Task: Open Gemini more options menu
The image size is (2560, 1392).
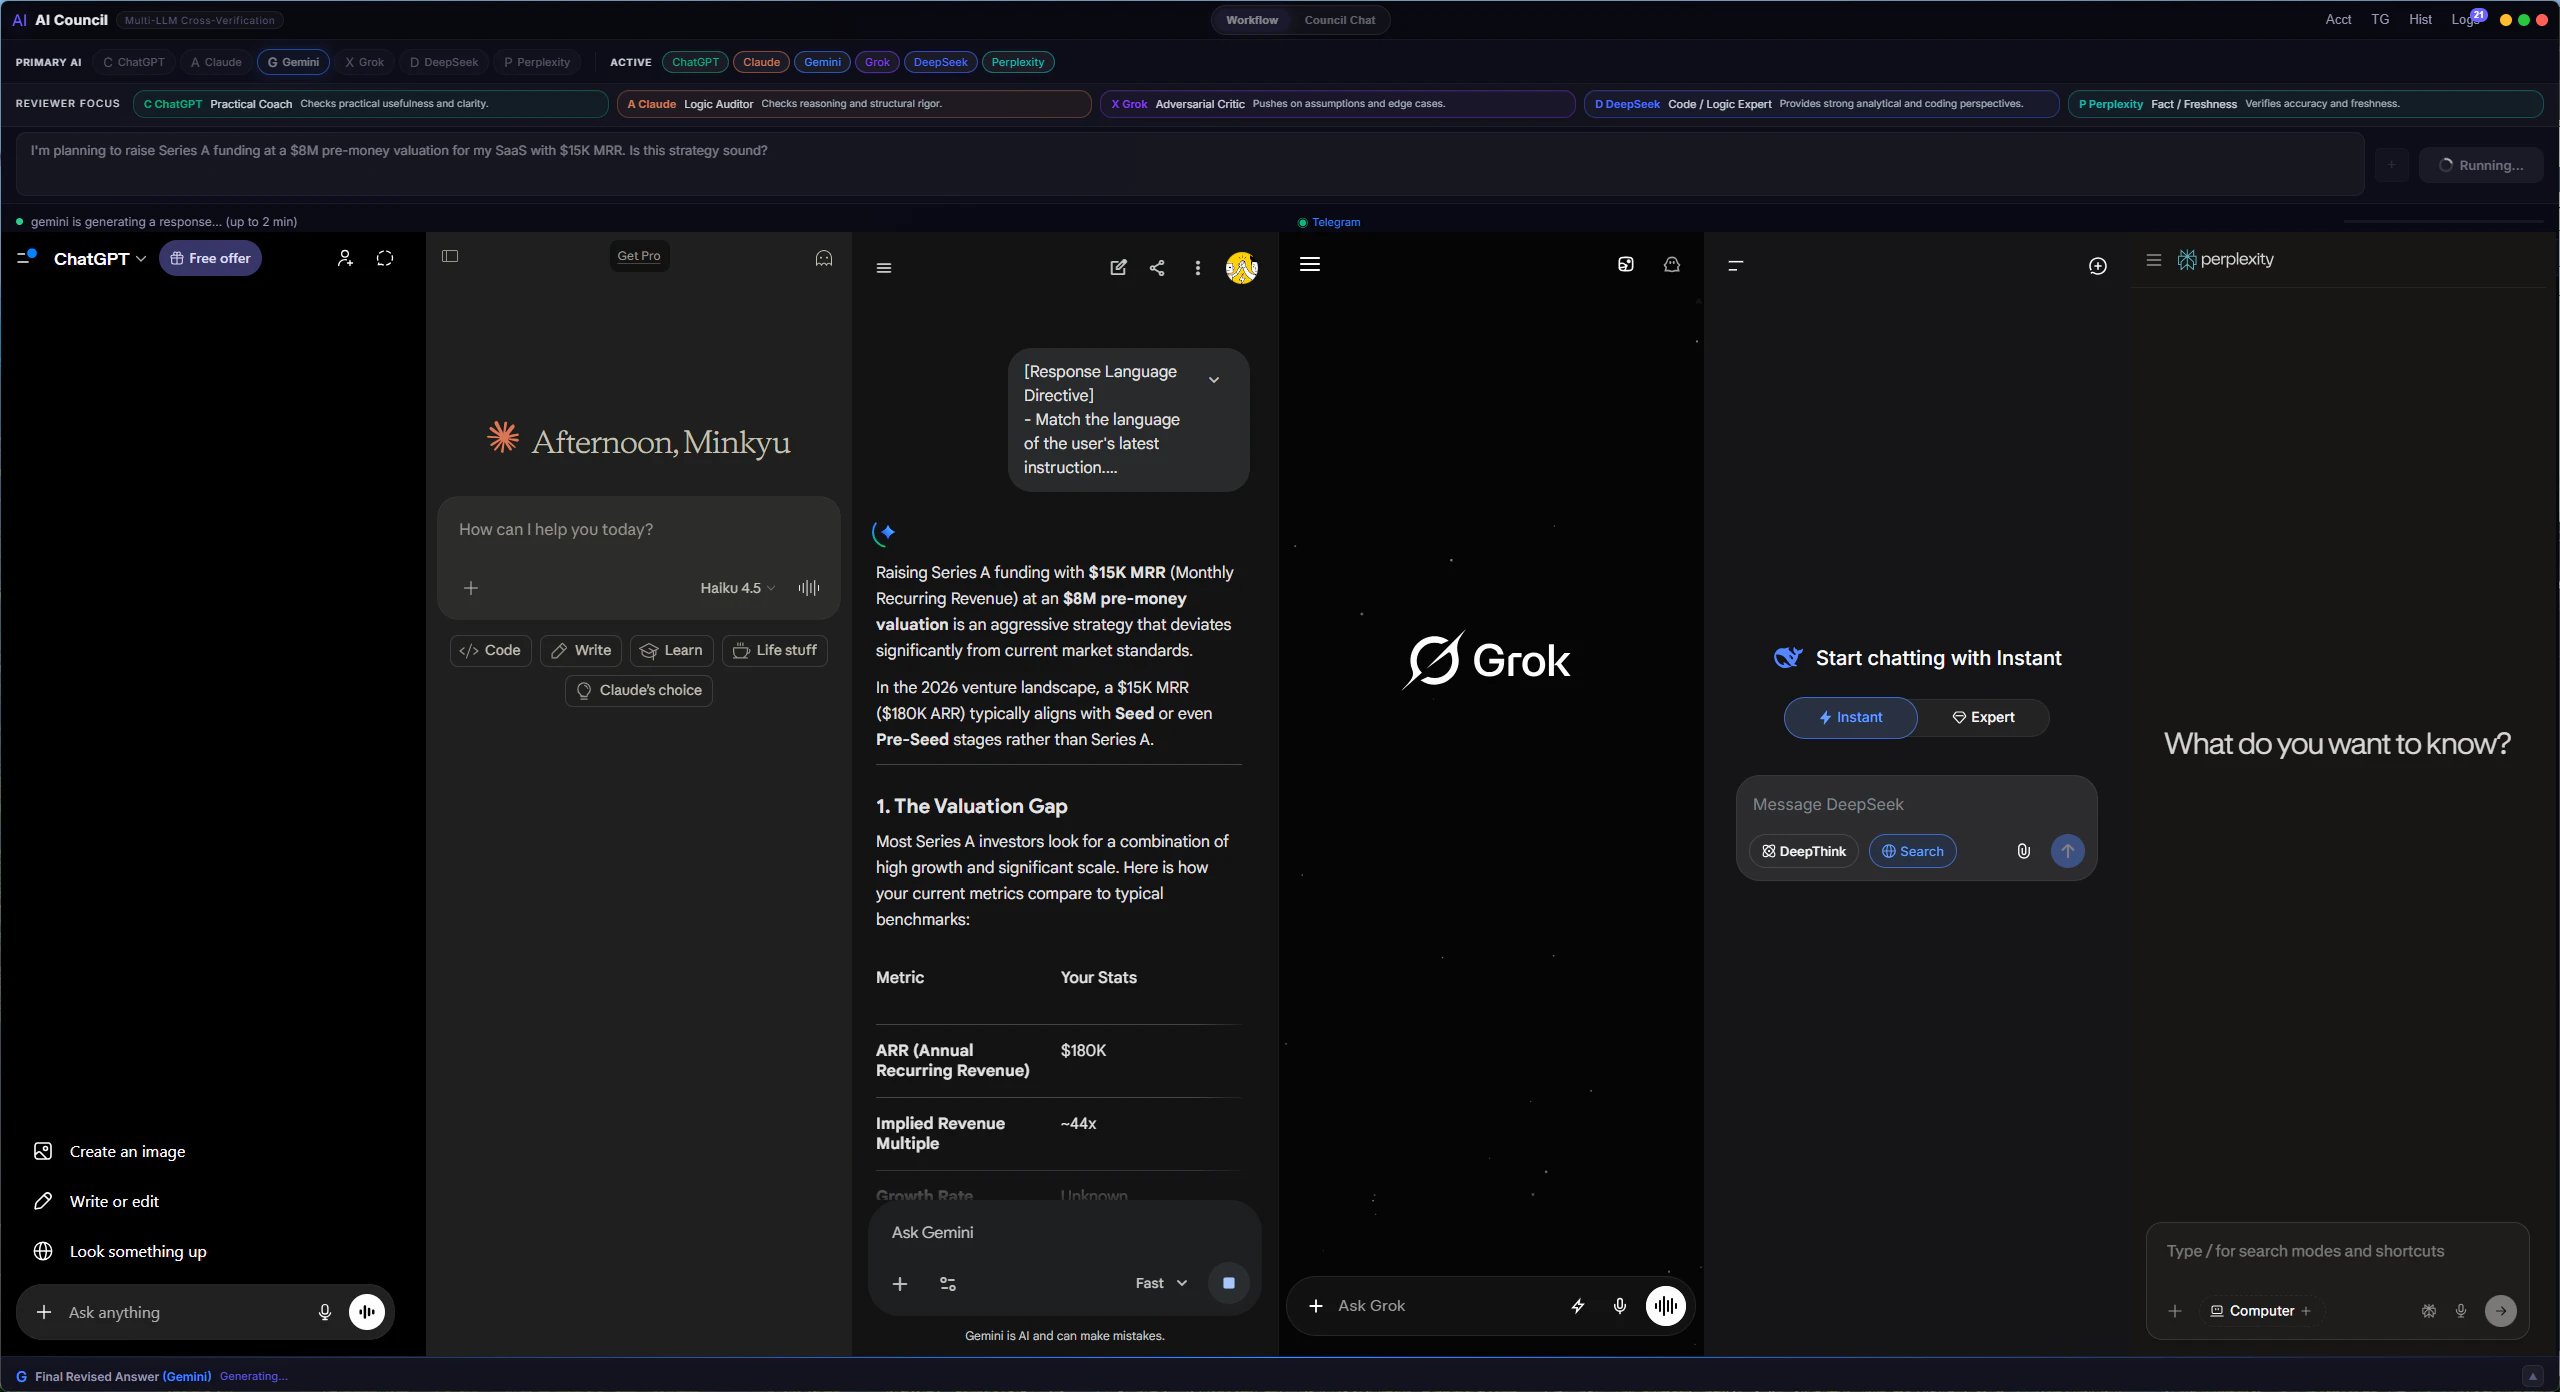Action: 1198,268
